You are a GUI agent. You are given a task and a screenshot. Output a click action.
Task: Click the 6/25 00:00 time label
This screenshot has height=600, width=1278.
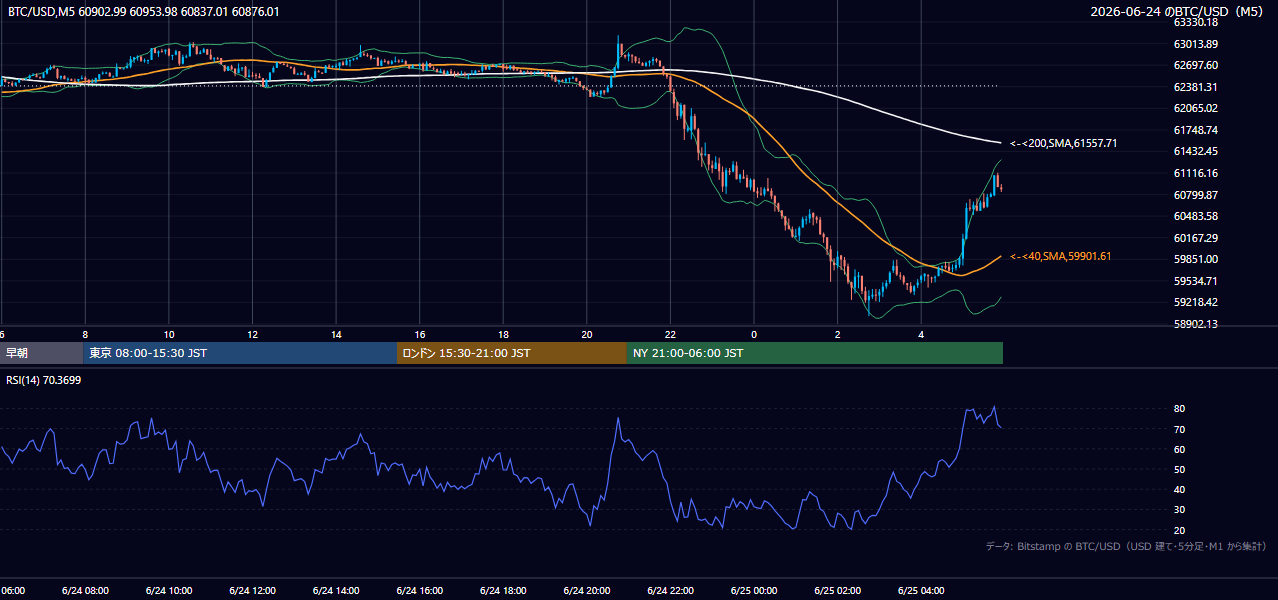[x=754, y=590]
